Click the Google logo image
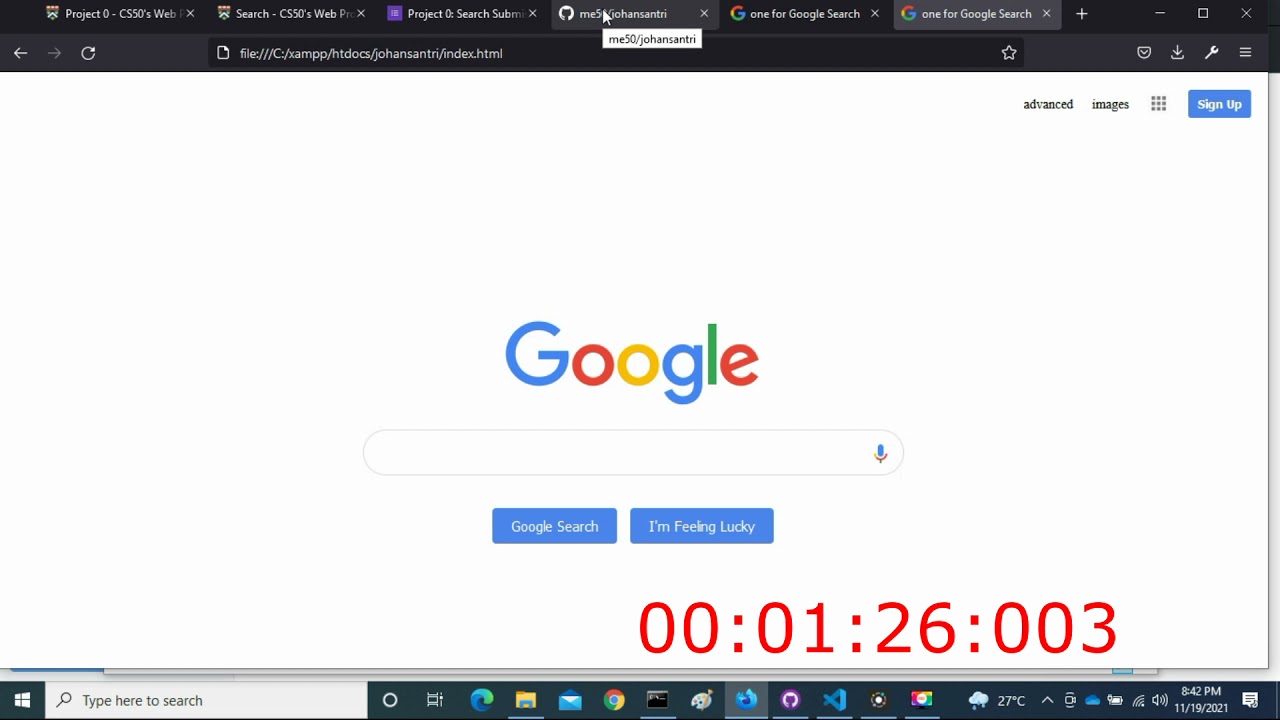1280x720 pixels. pyautogui.click(x=632, y=362)
